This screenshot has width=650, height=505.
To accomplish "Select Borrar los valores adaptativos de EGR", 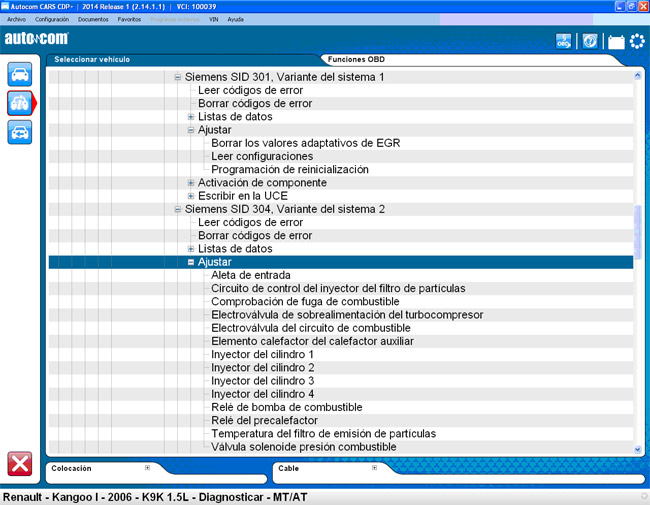I will 306,143.
